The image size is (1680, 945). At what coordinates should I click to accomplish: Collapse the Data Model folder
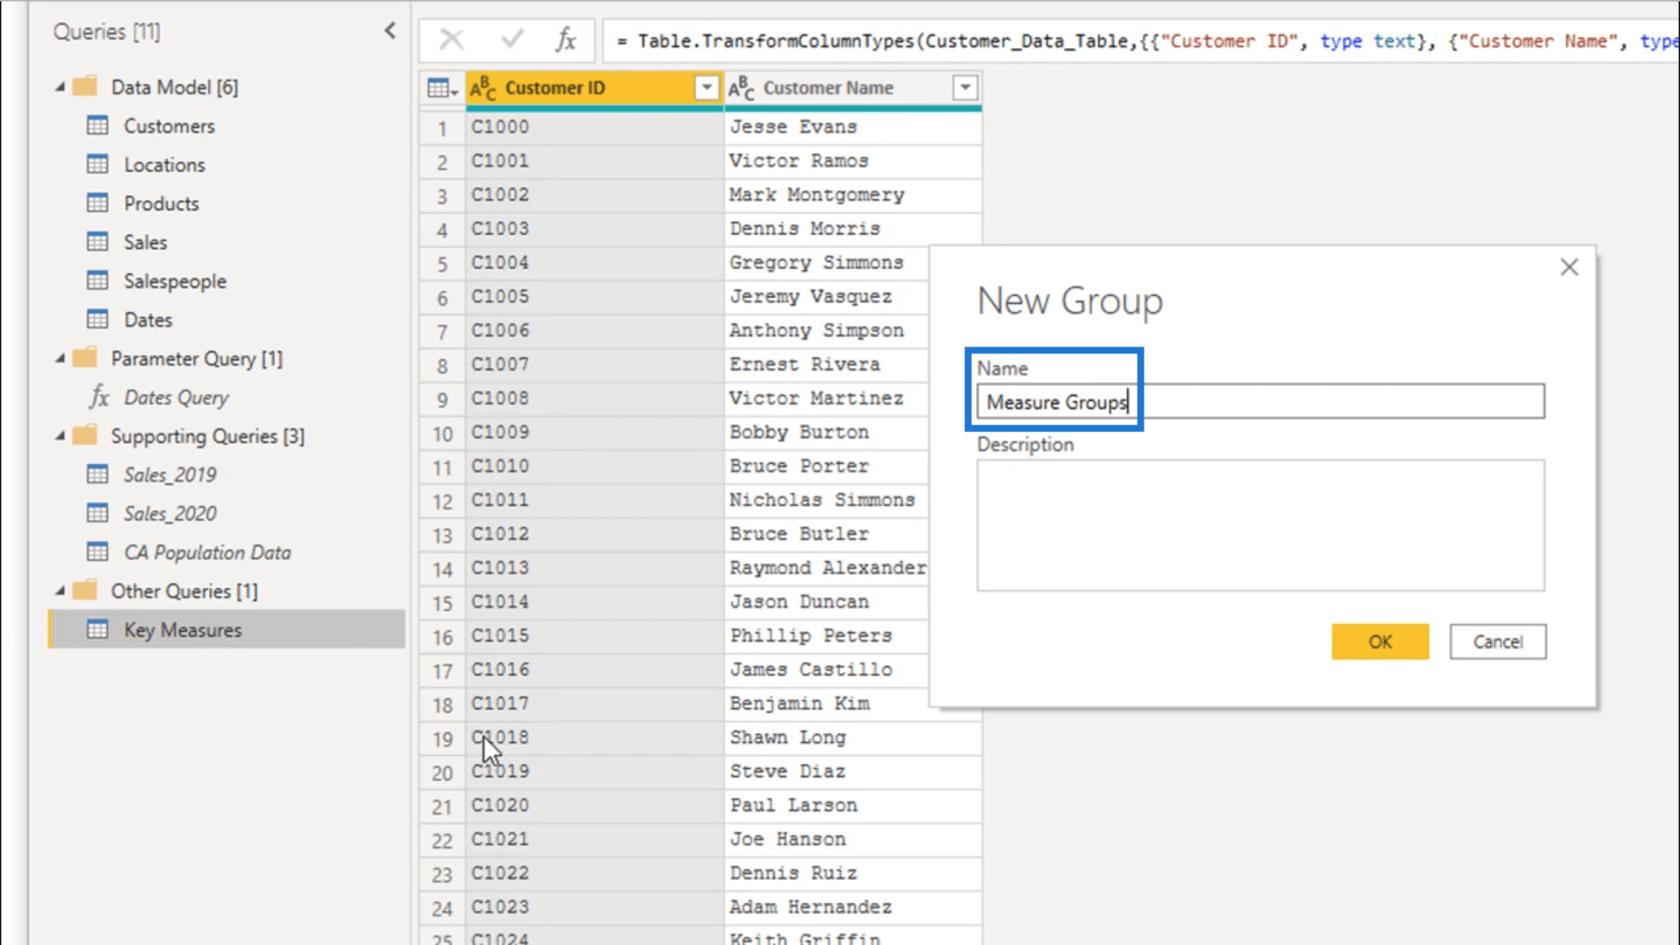pos(60,87)
